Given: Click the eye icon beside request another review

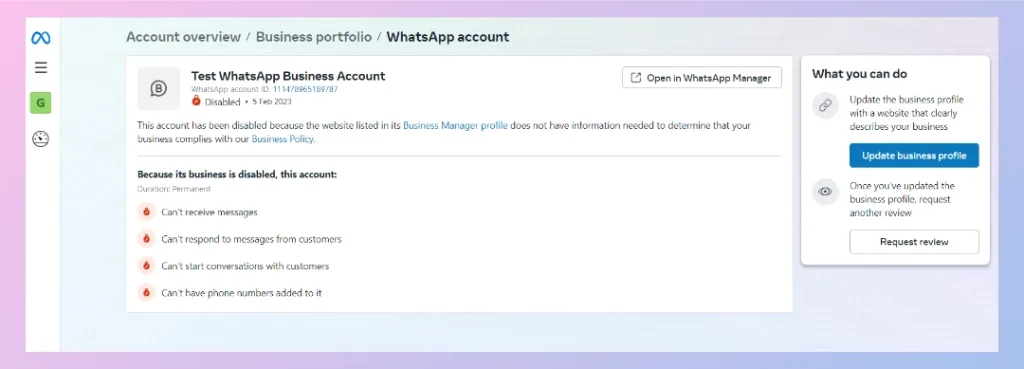Looking at the screenshot, I should 825,191.
